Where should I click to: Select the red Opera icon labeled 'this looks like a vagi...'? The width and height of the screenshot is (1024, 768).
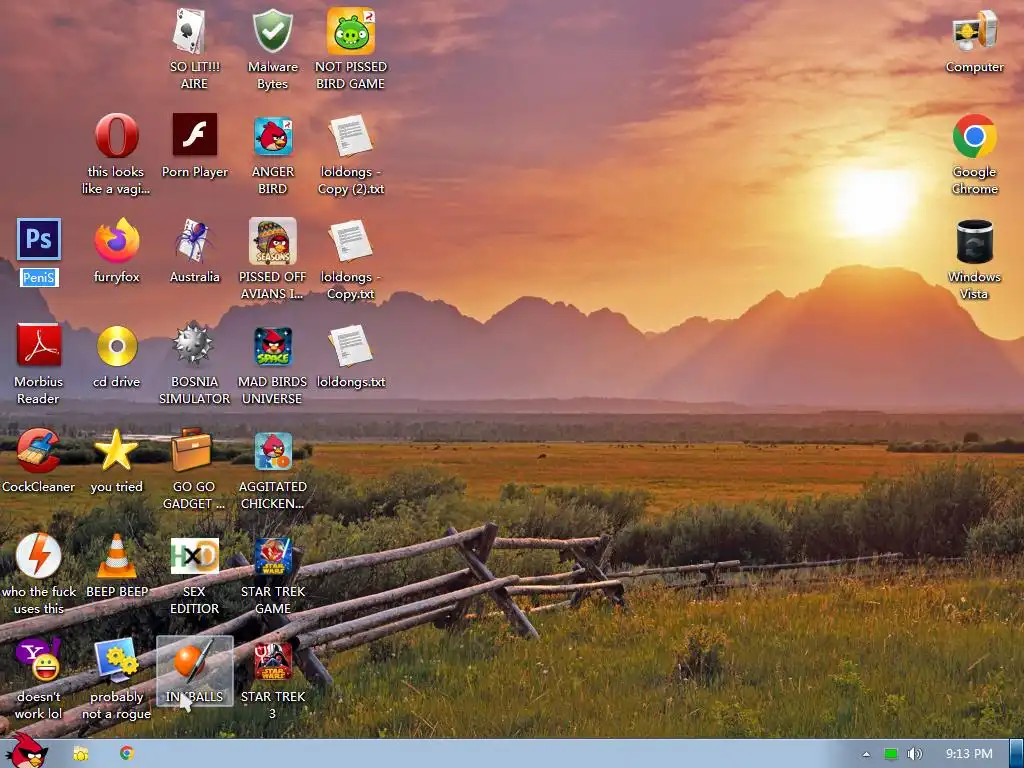116,136
